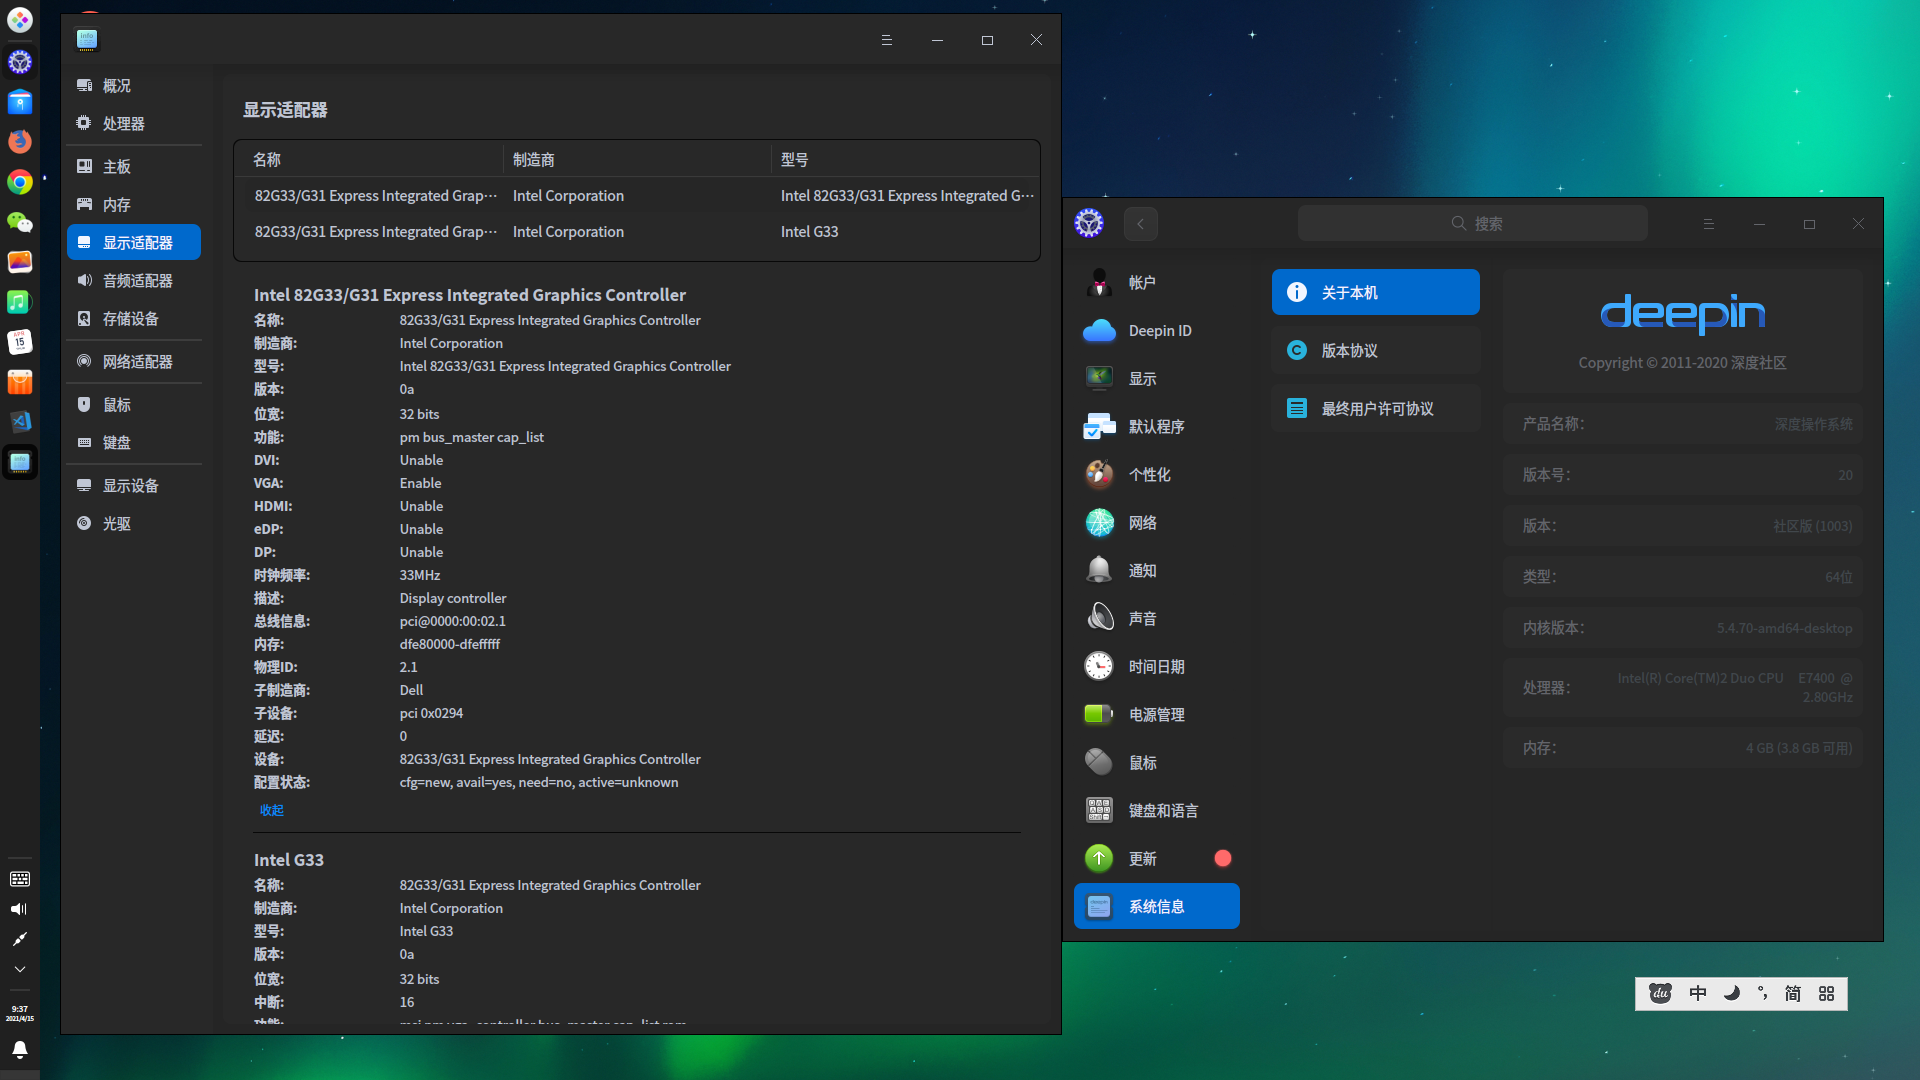
Task: Open control center hamburger menu
Action: [1708, 224]
